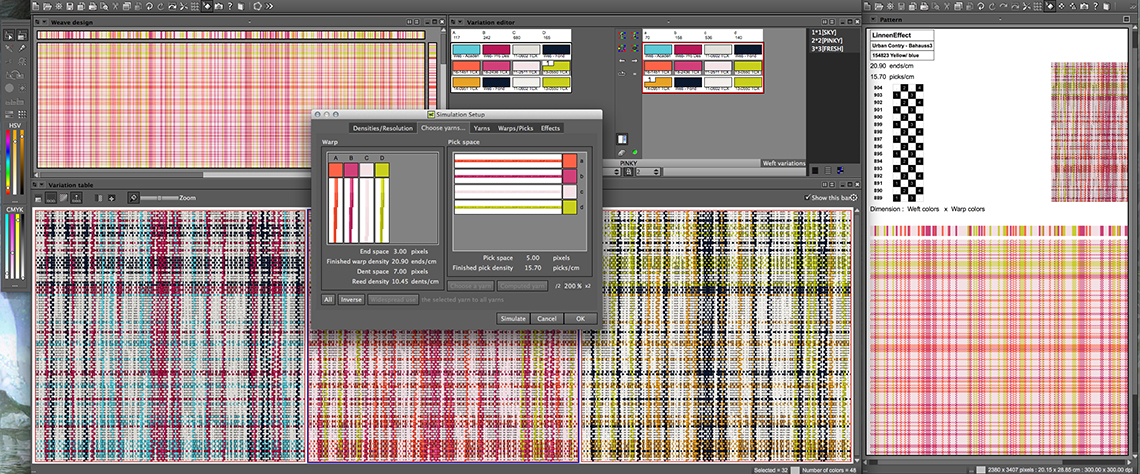Select 1*1[SKY] in variation list
This screenshot has width=1140, height=474.
(x=824, y=32)
